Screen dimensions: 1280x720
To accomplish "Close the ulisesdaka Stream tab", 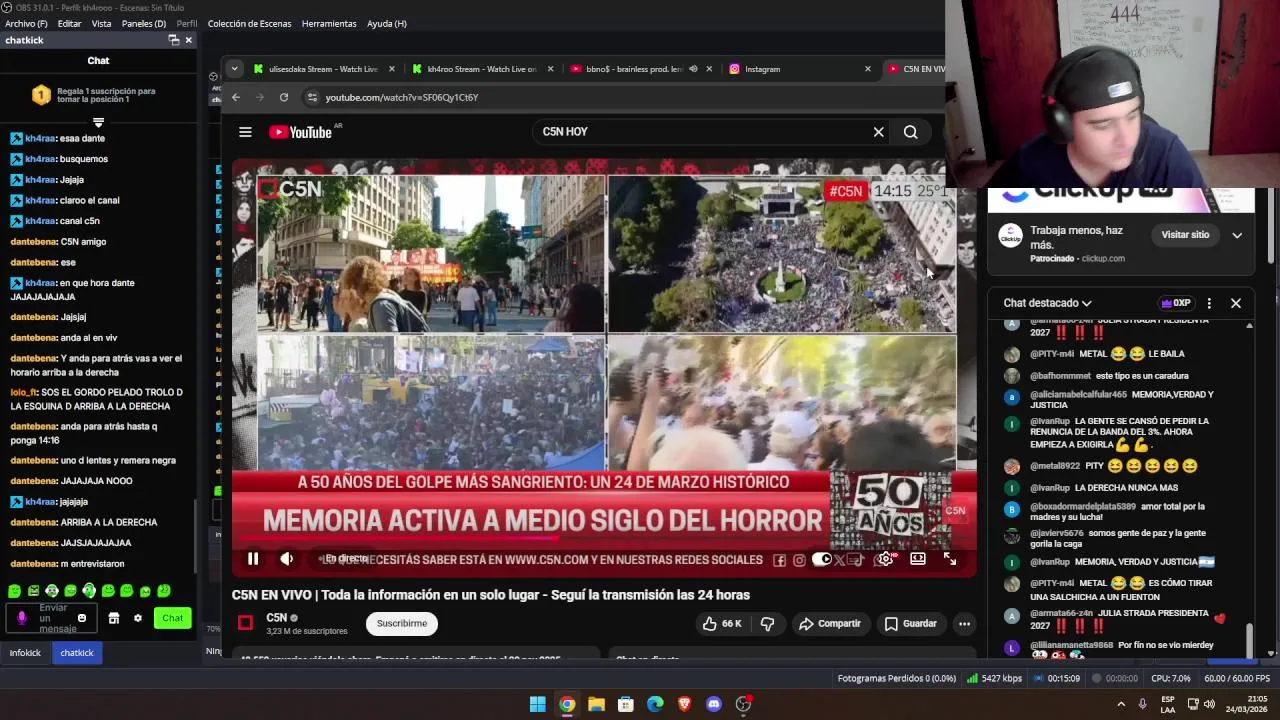I will click(391, 69).
